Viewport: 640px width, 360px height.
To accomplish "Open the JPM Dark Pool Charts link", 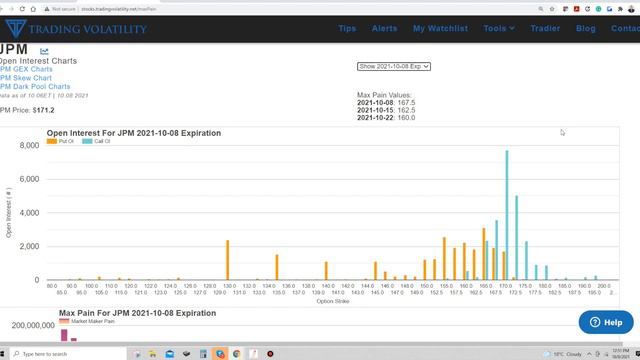I will (35, 86).
